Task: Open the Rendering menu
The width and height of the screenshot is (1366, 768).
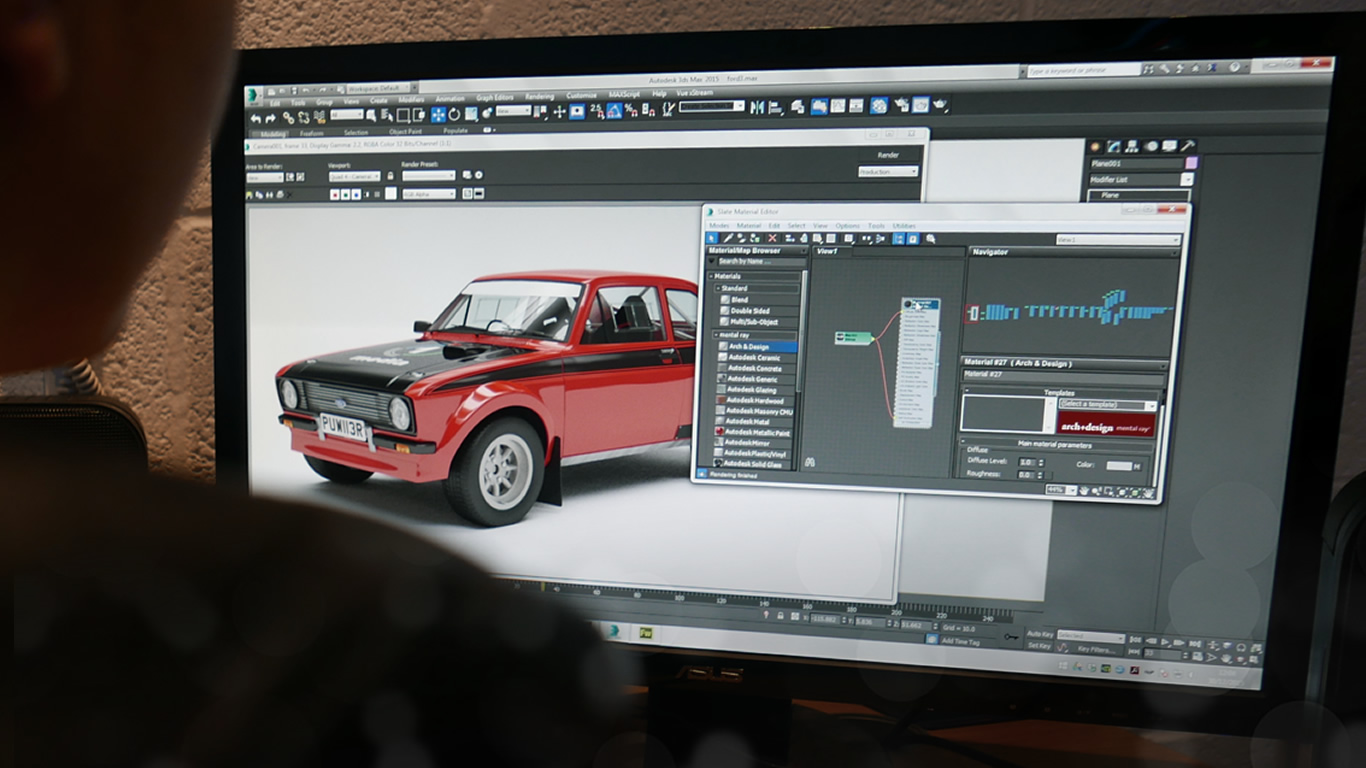Action: point(539,97)
